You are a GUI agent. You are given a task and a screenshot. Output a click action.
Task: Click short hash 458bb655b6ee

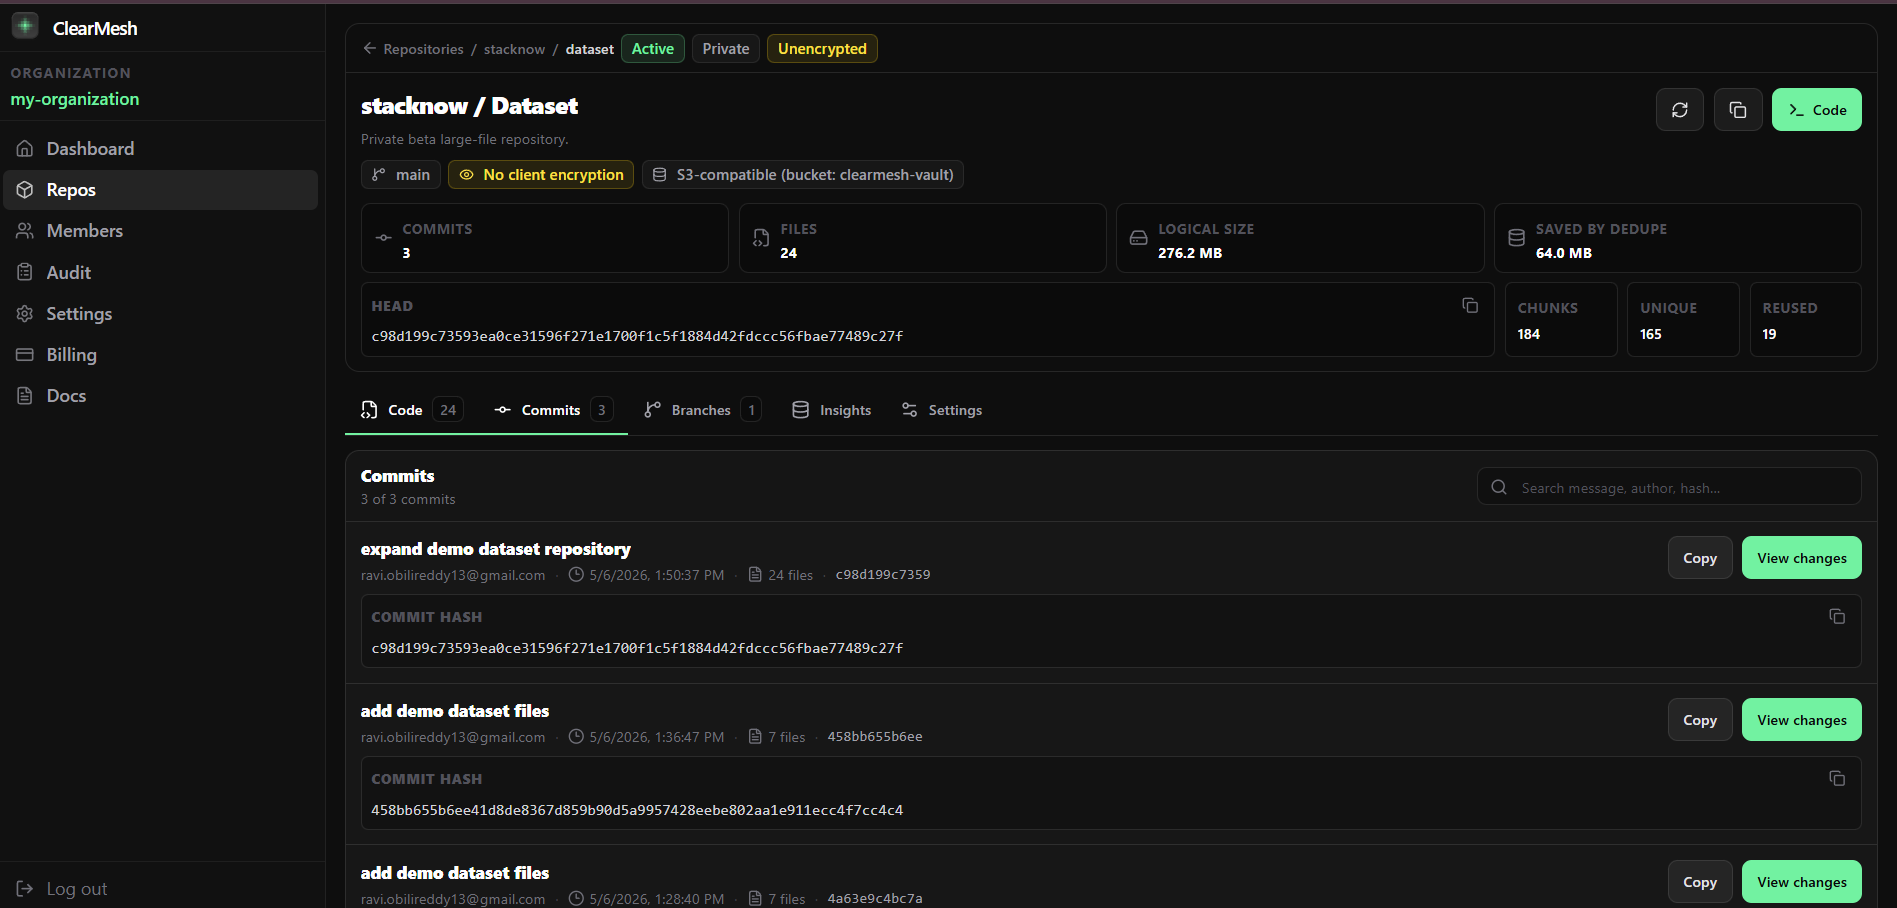pyautogui.click(x=875, y=737)
